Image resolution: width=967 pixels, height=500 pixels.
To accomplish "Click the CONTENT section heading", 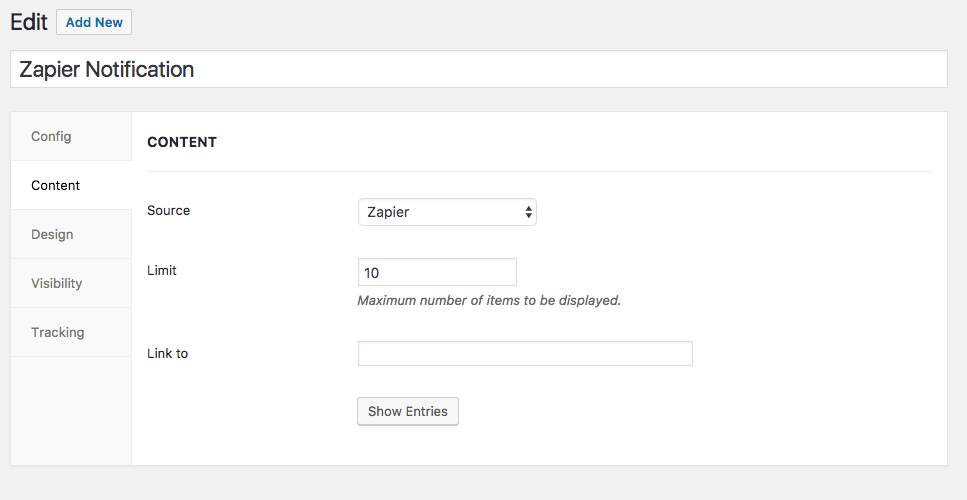I will [182, 142].
